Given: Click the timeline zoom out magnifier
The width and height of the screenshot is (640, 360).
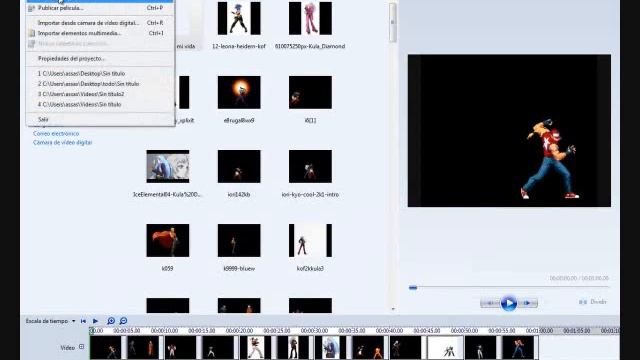Looking at the screenshot, I should pos(123,321).
